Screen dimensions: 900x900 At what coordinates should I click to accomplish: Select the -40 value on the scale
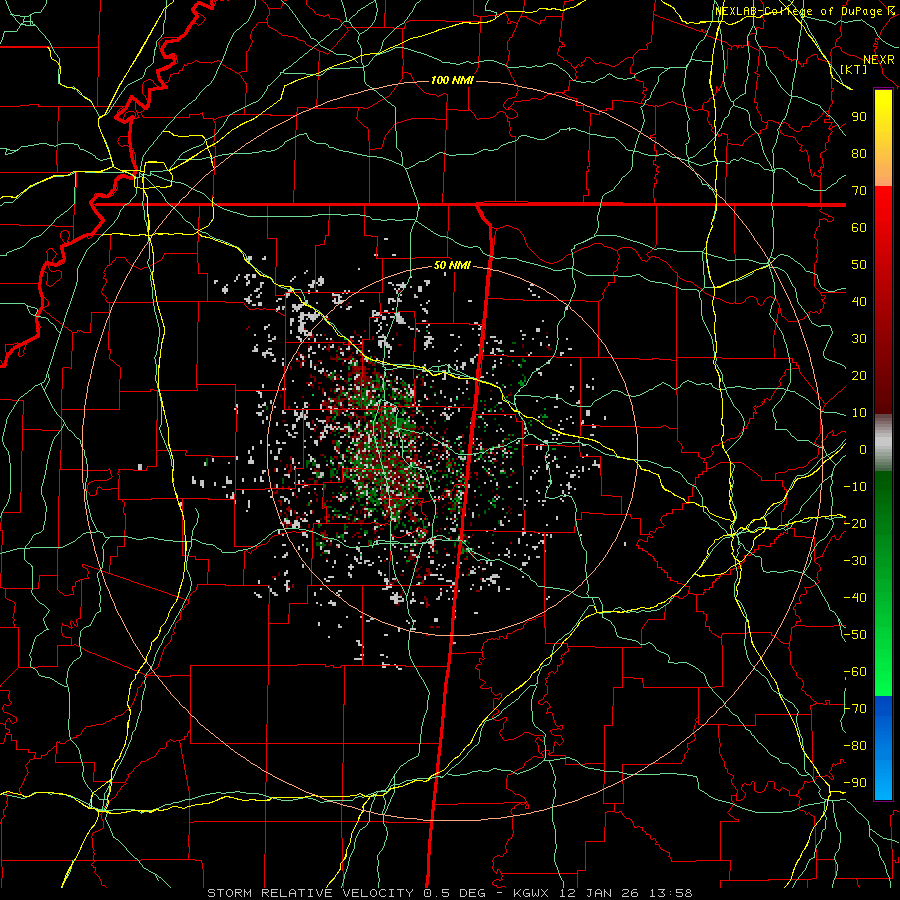[x=855, y=598]
